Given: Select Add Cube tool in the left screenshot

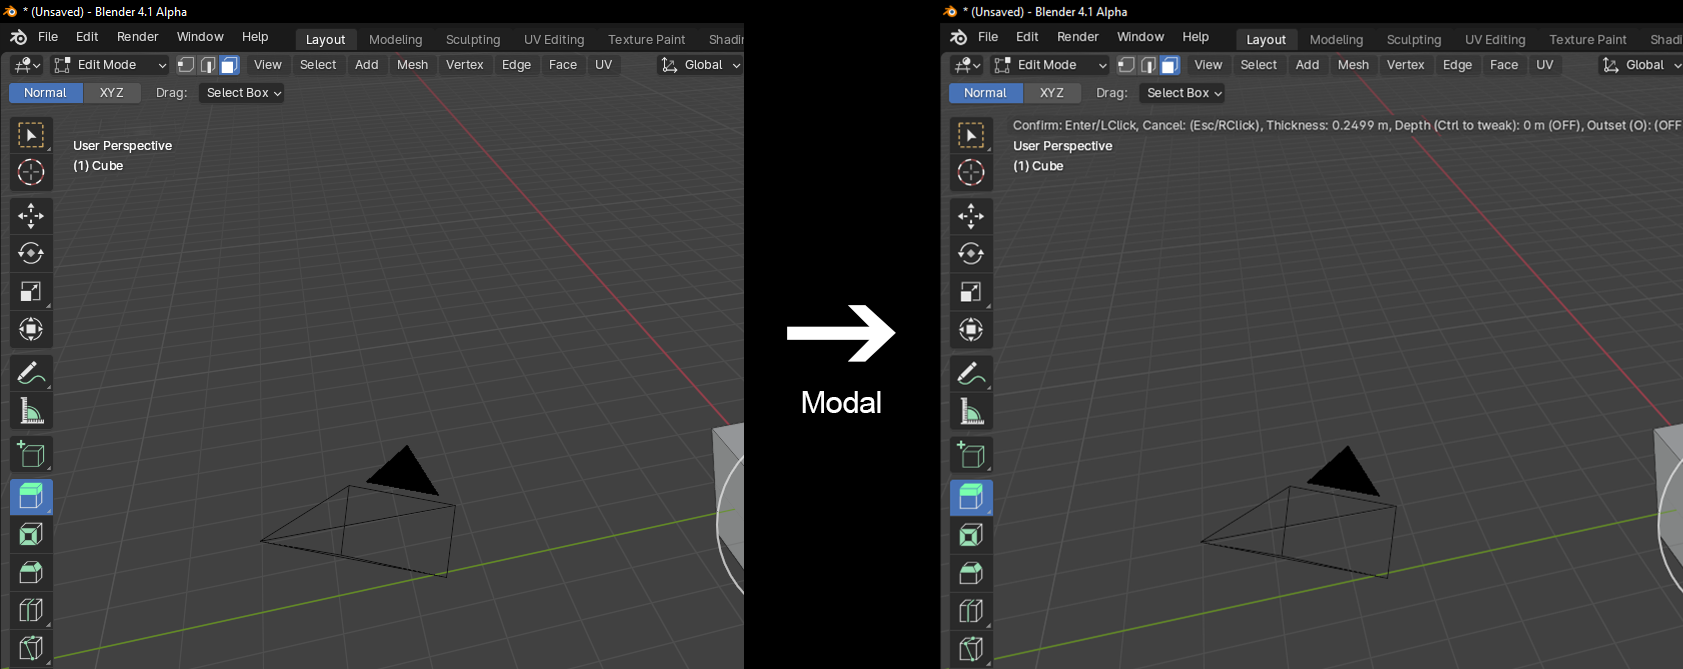Looking at the screenshot, I should [x=31, y=454].
